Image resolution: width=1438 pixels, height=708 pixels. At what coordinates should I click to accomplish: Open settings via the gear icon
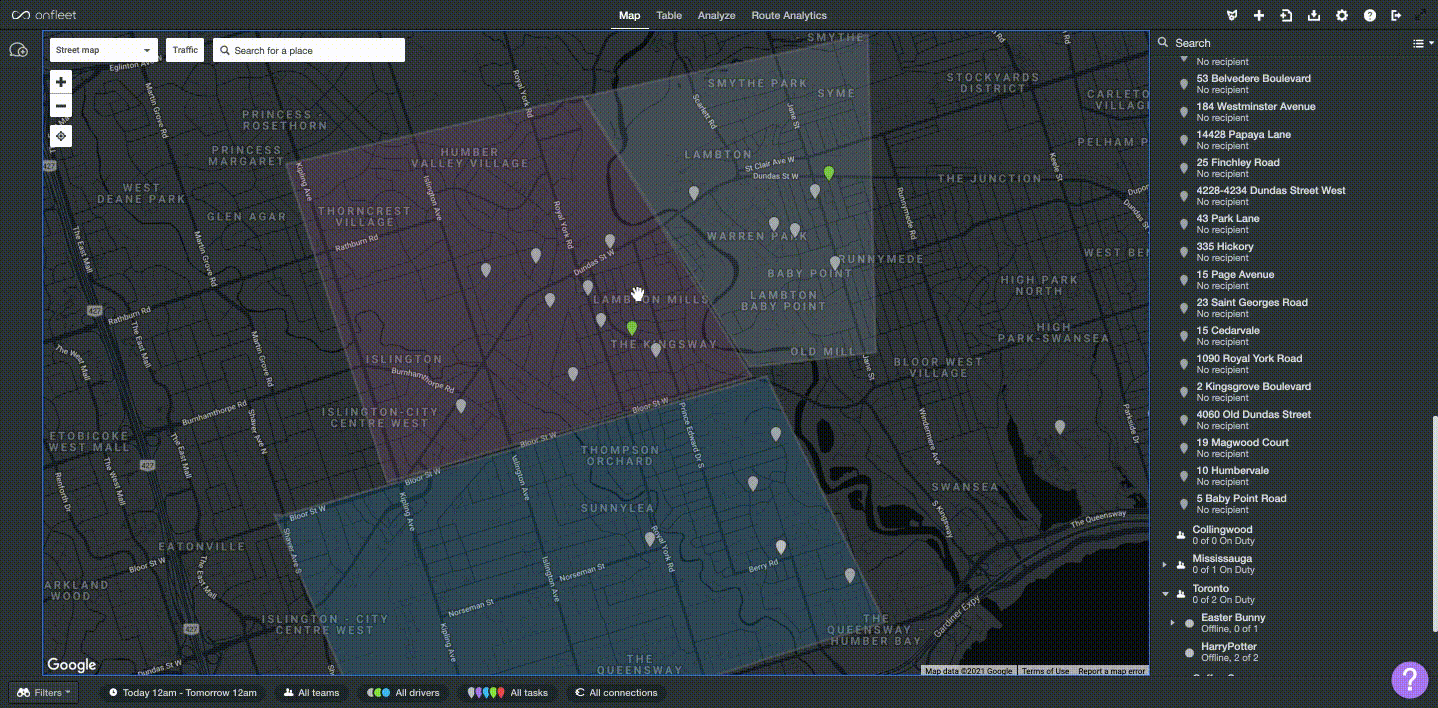[1342, 16]
